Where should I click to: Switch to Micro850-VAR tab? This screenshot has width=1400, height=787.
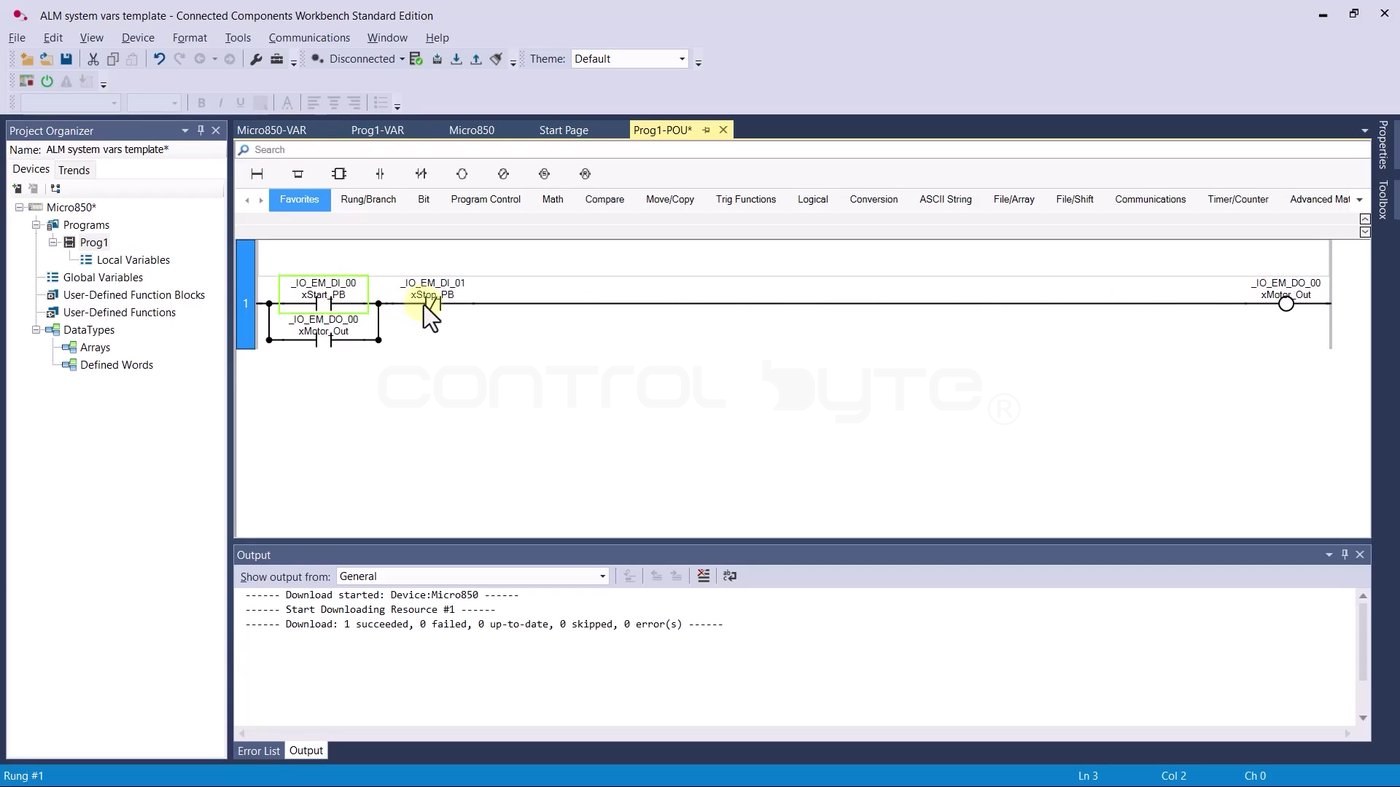[x=272, y=130]
